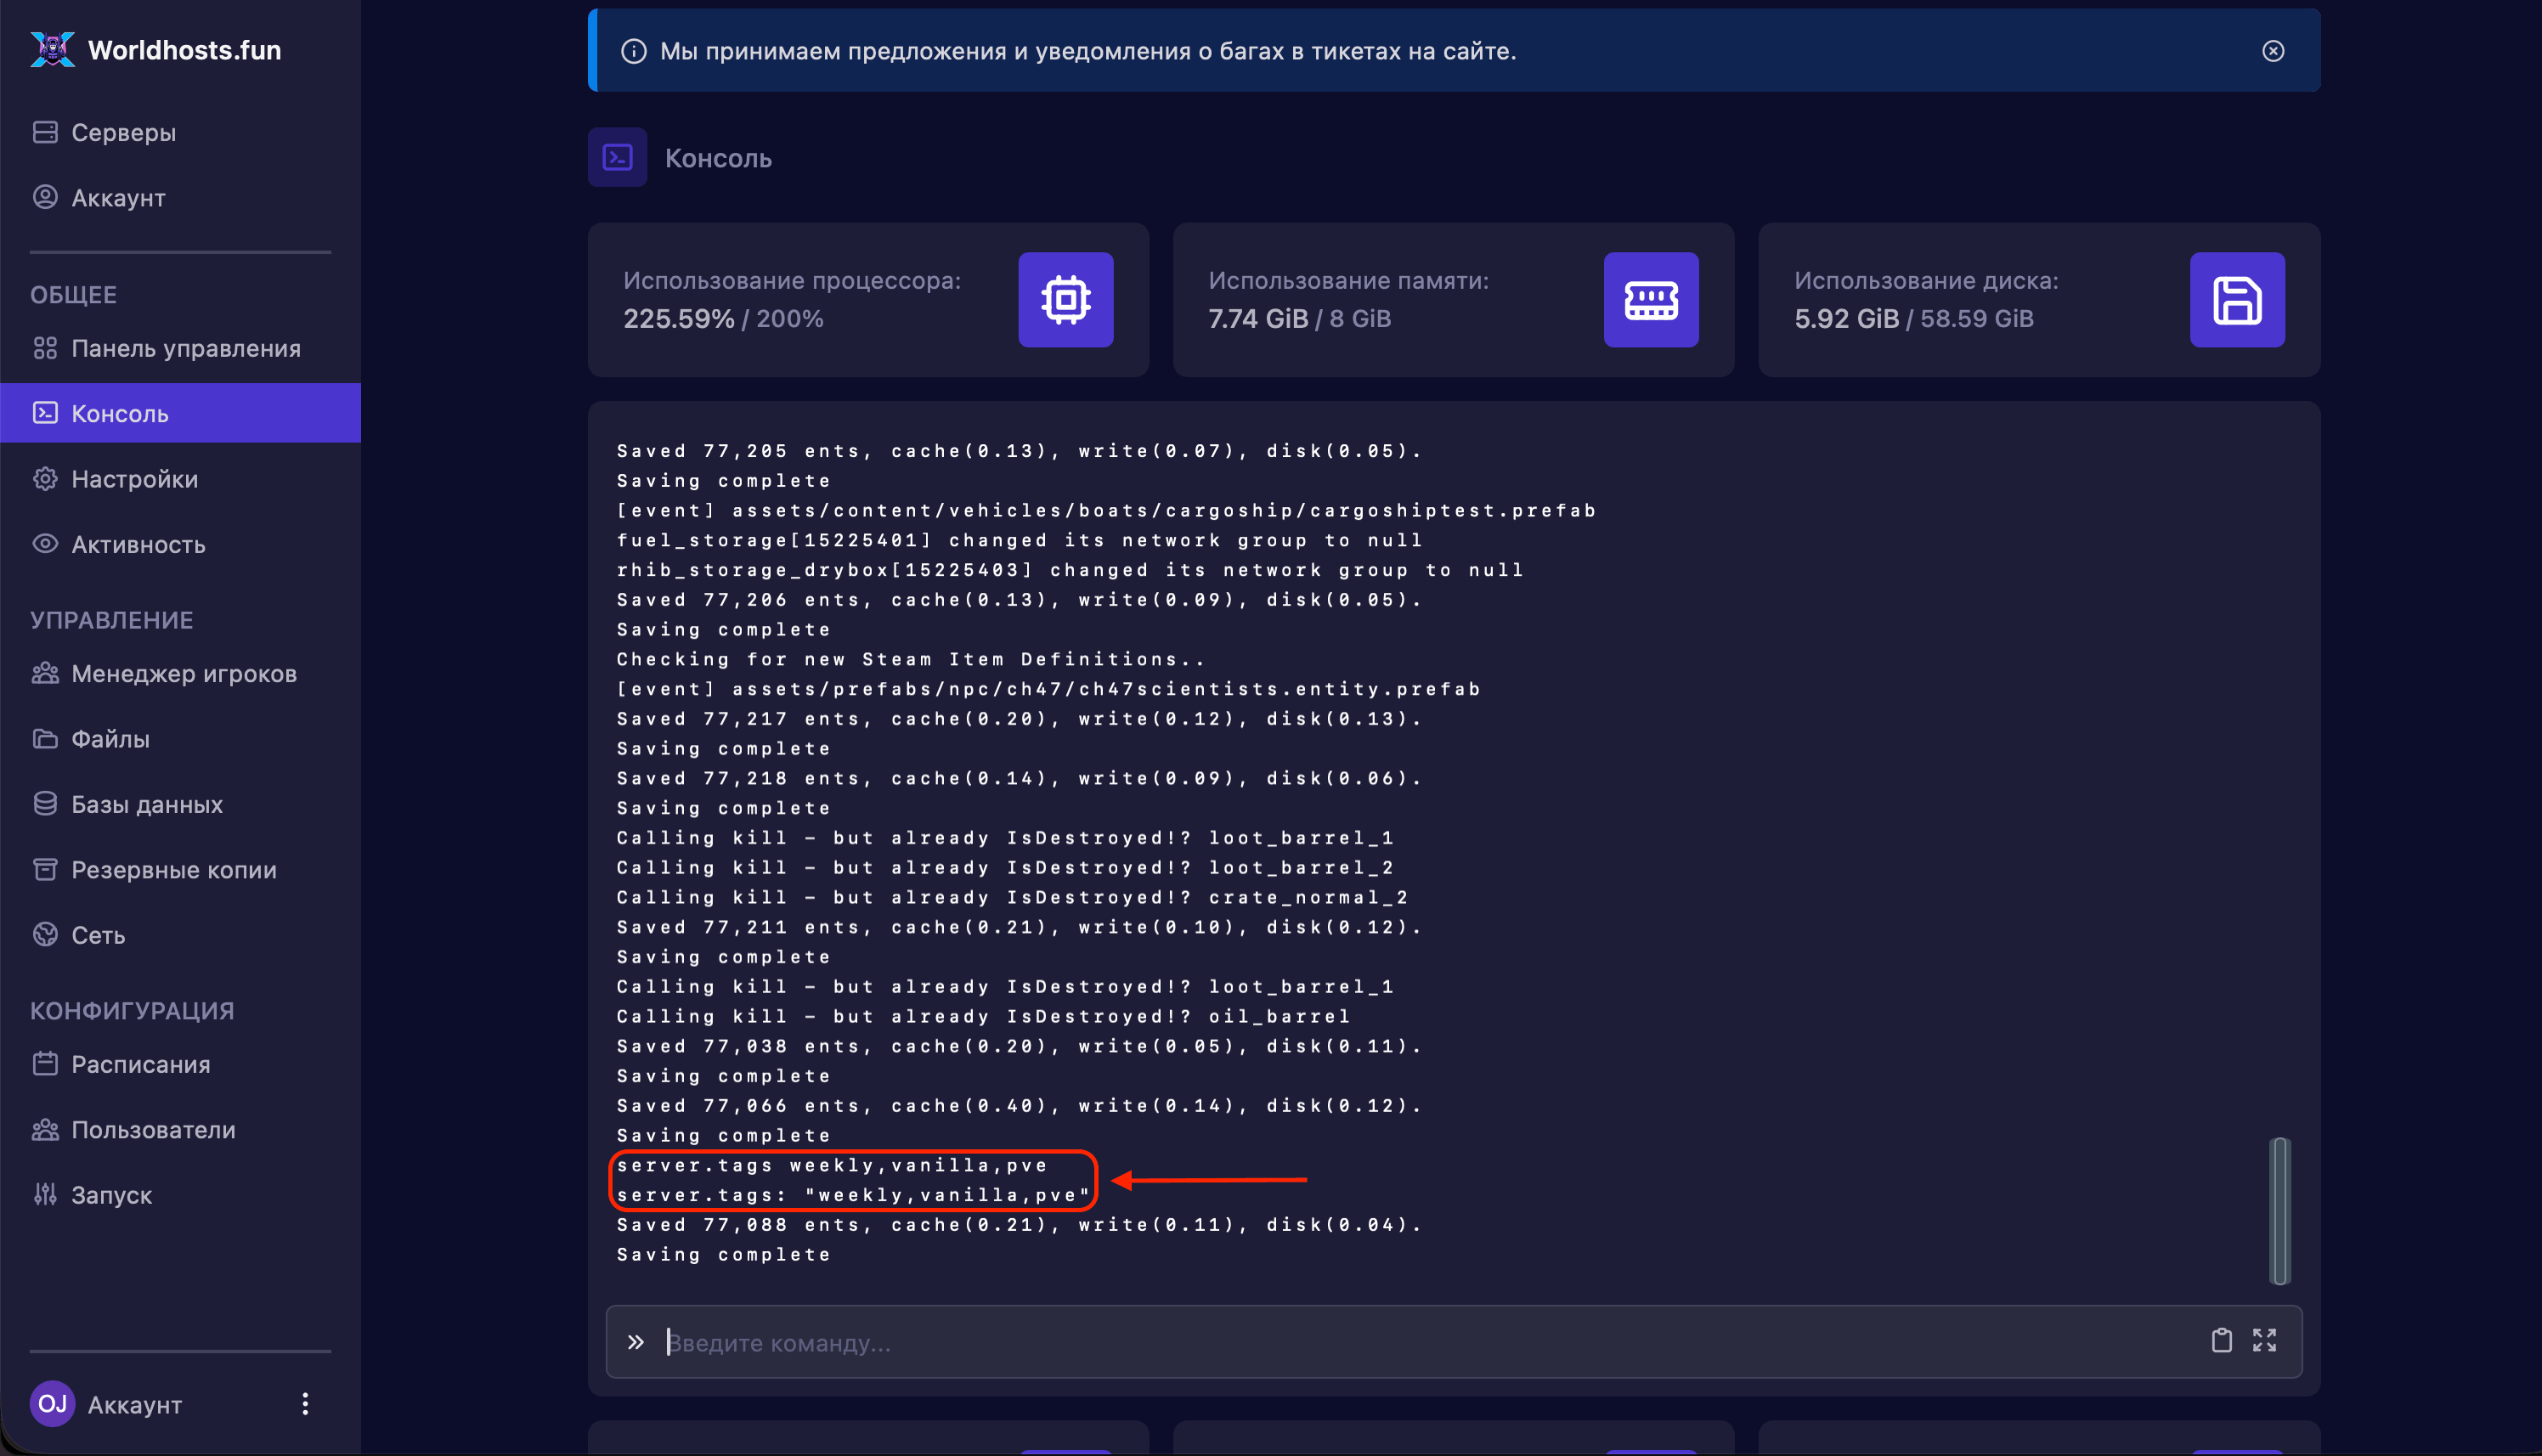The height and width of the screenshot is (1456, 2542).
Task: Click the archive icon beside Резервные копии
Action: pos(45,868)
